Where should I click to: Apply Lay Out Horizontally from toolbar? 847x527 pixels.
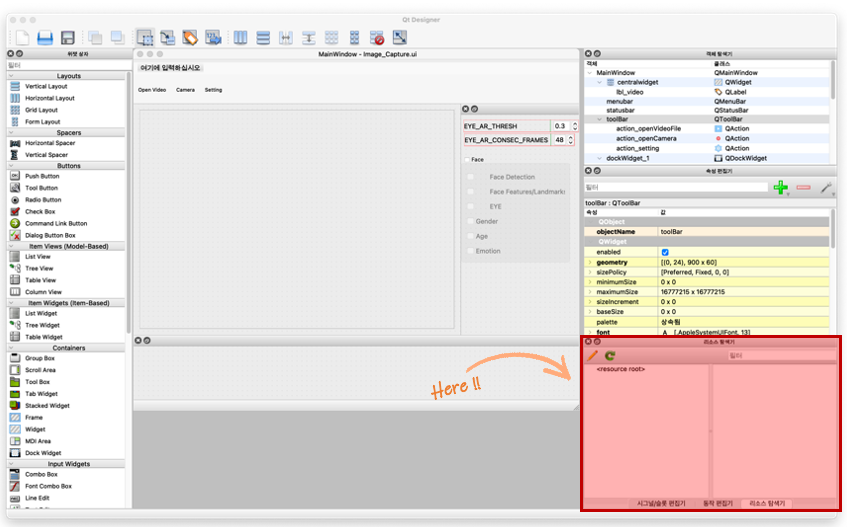coord(240,37)
